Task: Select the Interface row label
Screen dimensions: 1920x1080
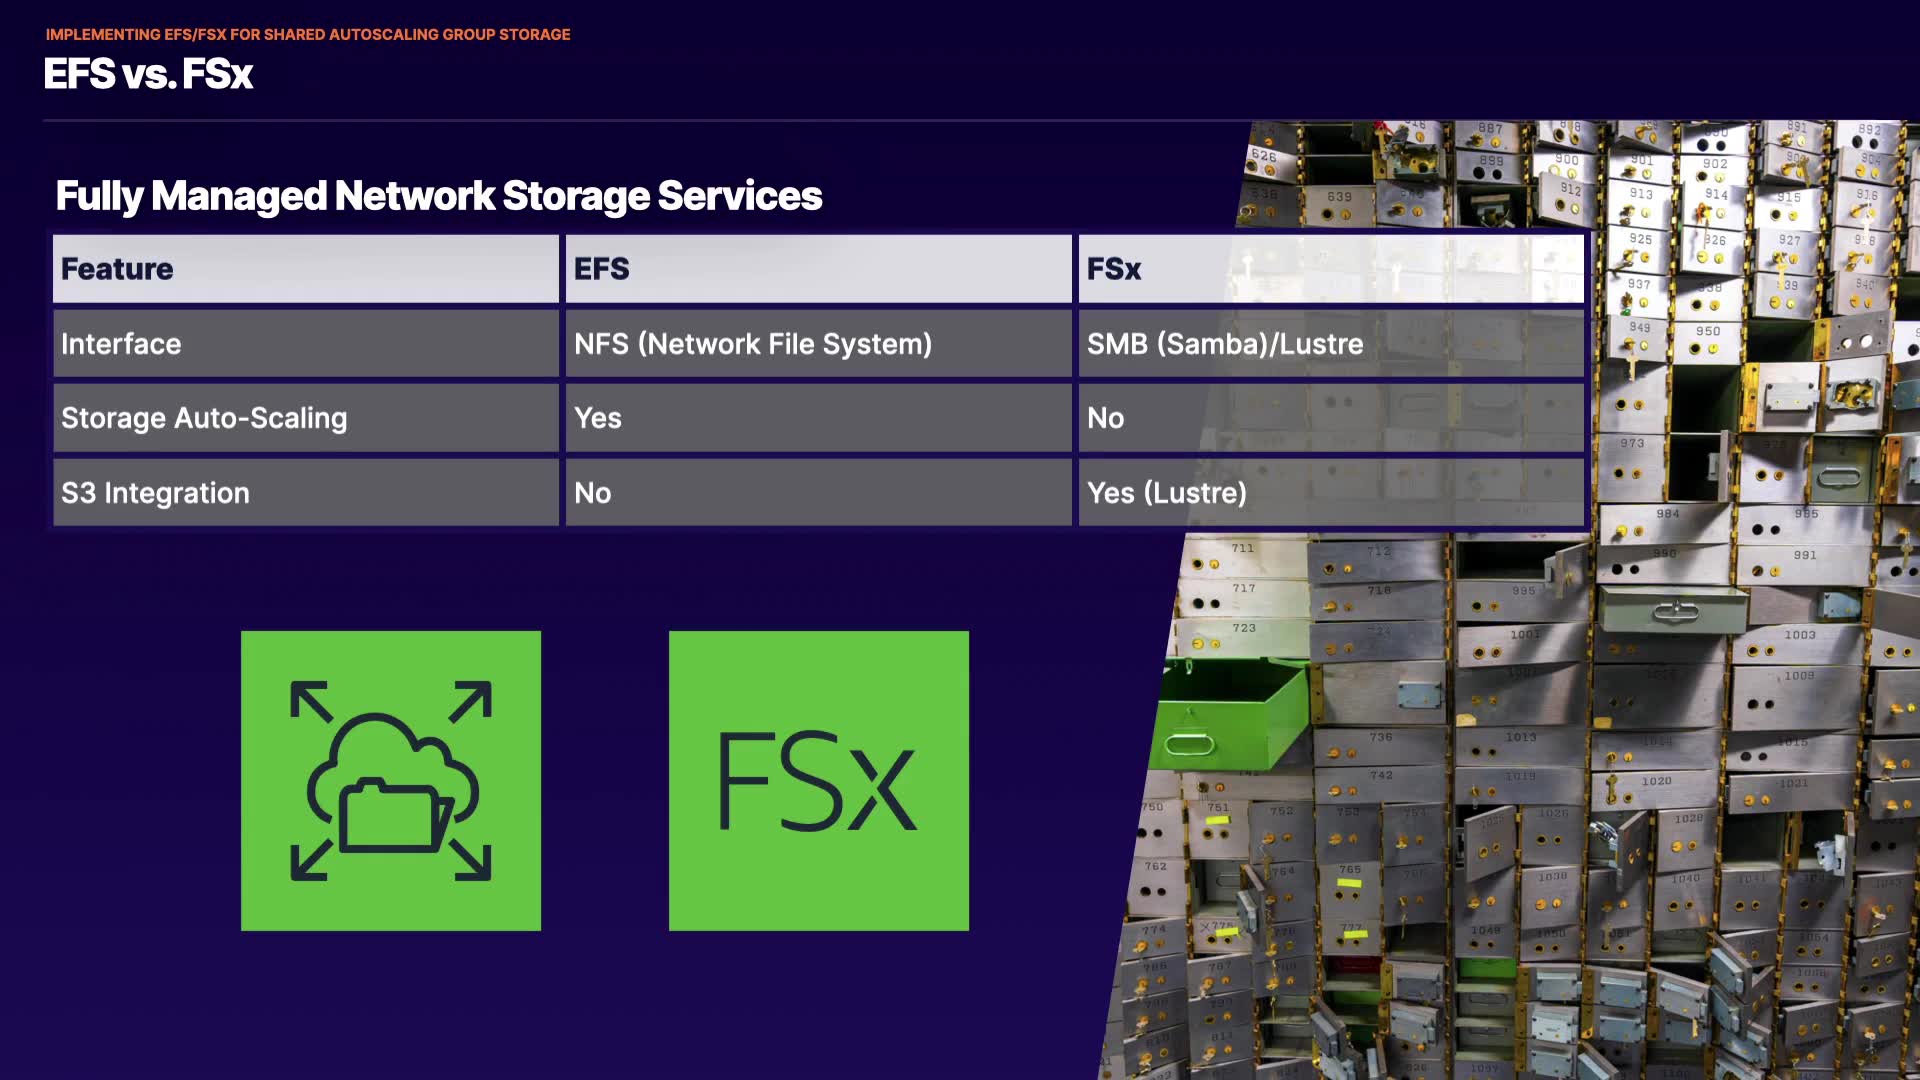Action: (121, 344)
